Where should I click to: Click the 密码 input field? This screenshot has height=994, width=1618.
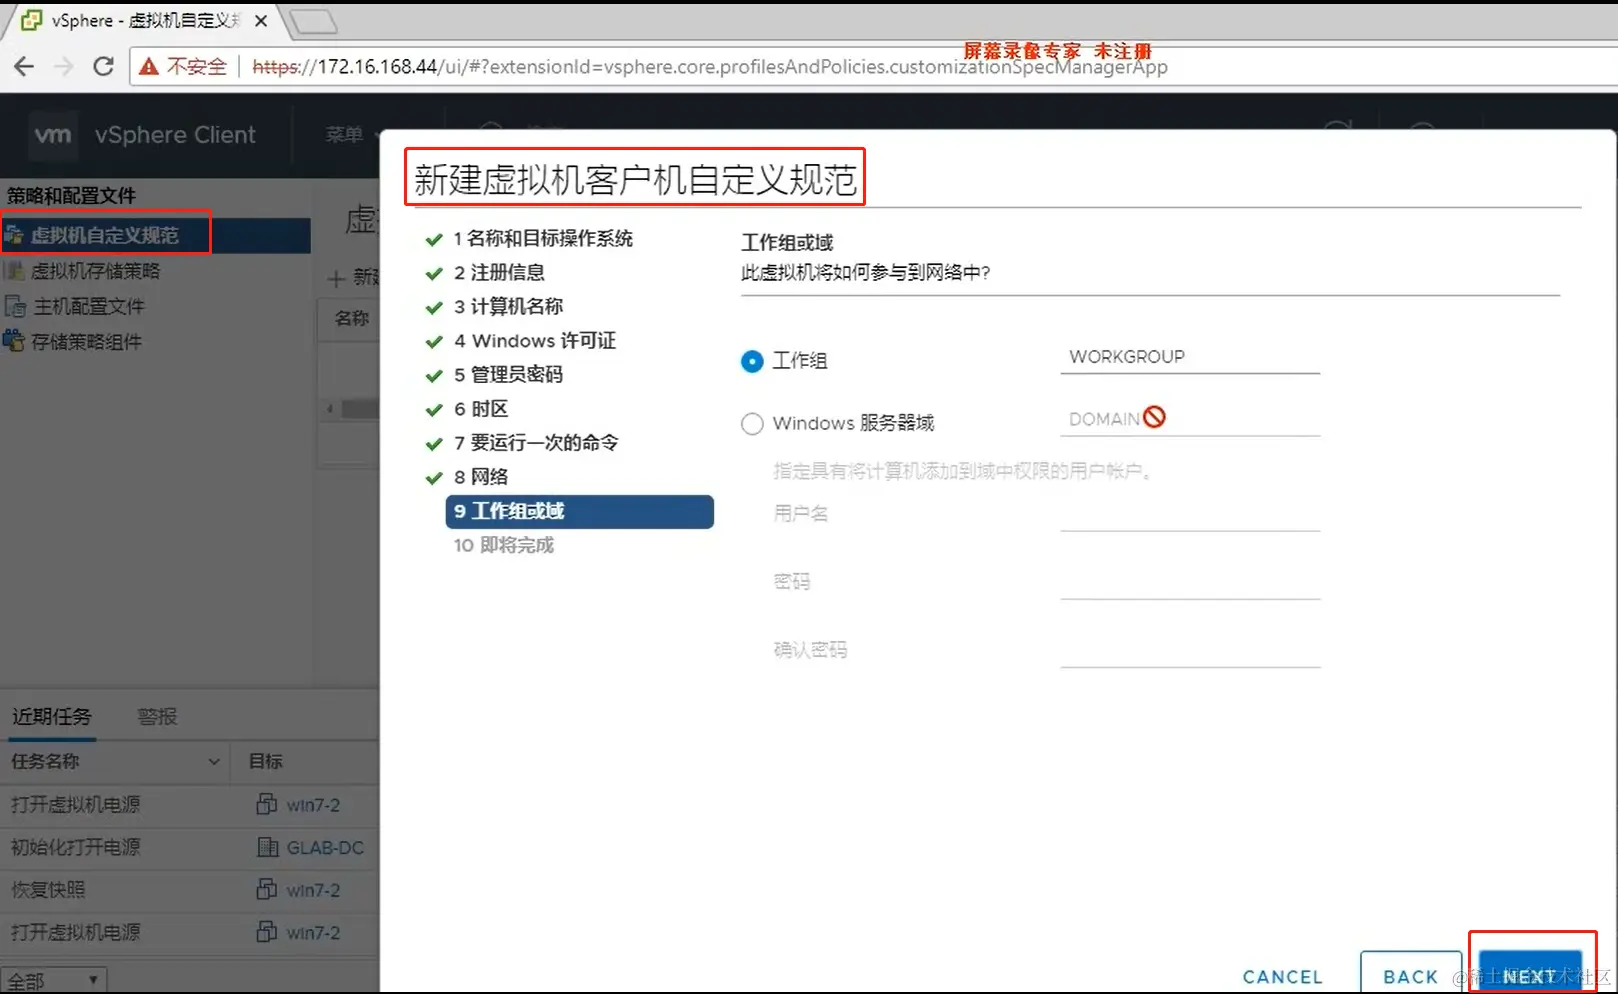coord(1190,582)
